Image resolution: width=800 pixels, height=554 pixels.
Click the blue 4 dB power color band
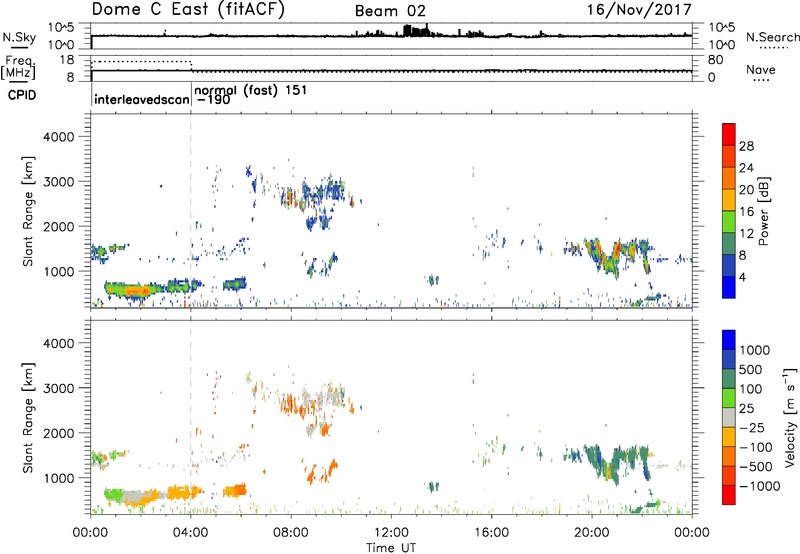[x=729, y=287]
